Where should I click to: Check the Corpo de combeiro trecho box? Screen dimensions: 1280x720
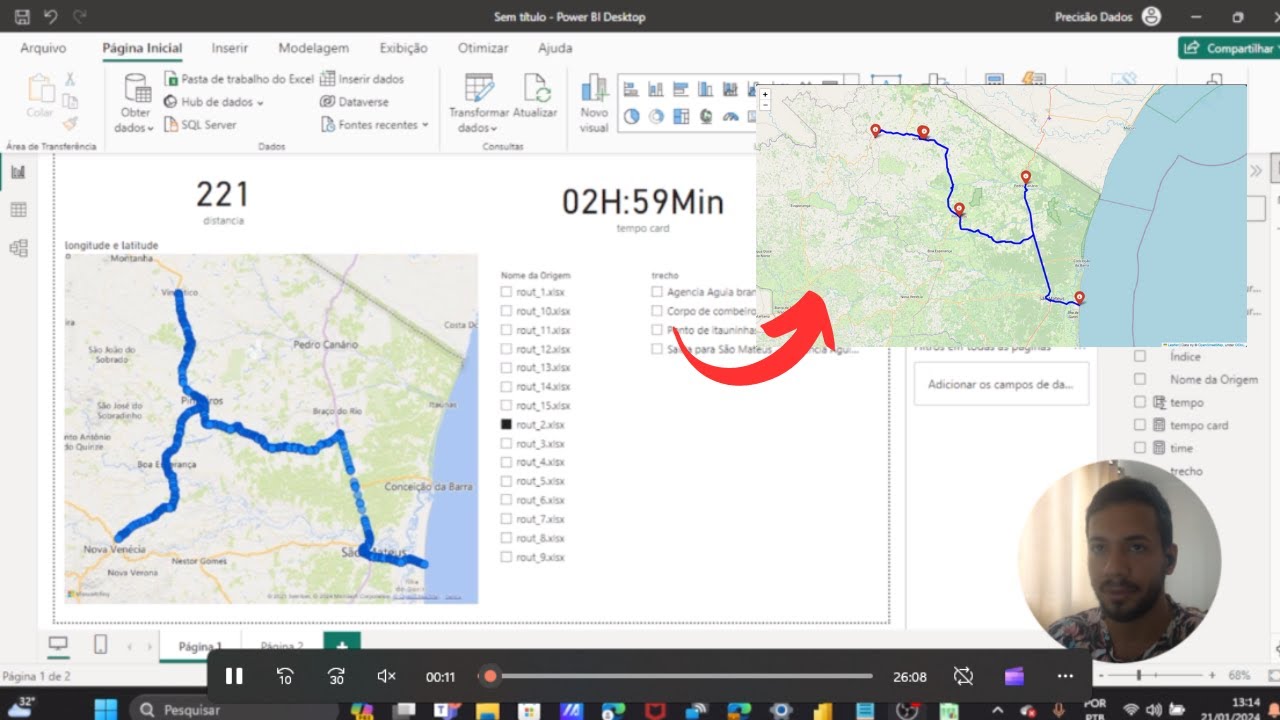657,311
